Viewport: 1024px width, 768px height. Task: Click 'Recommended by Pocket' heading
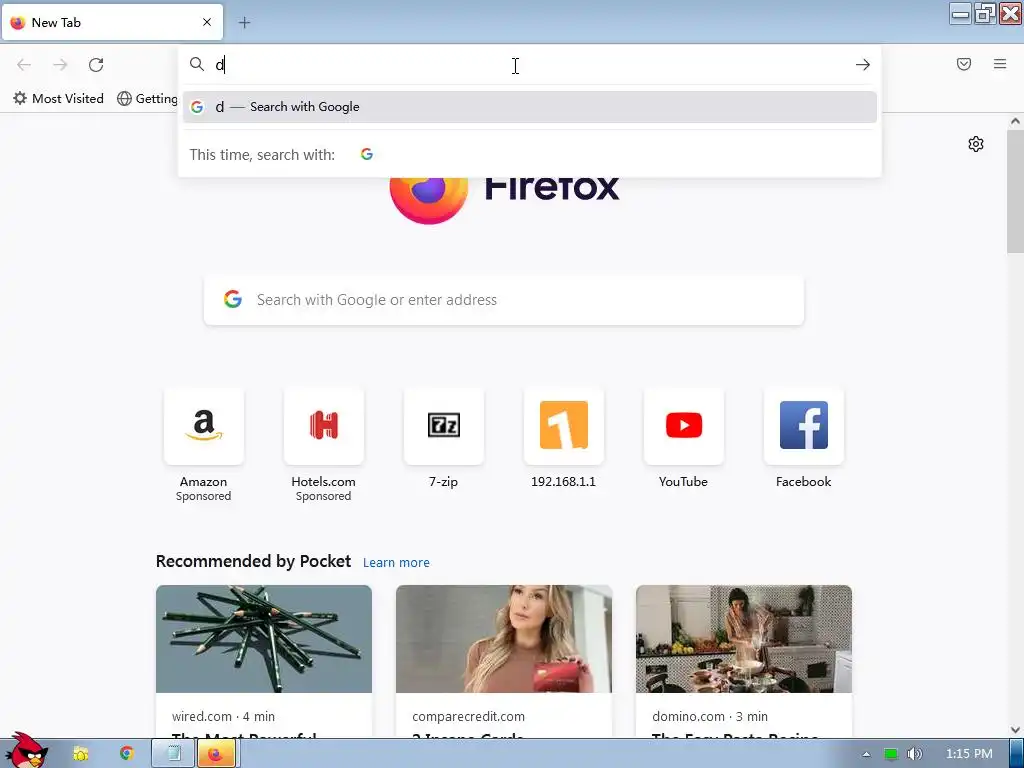[x=253, y=562]
